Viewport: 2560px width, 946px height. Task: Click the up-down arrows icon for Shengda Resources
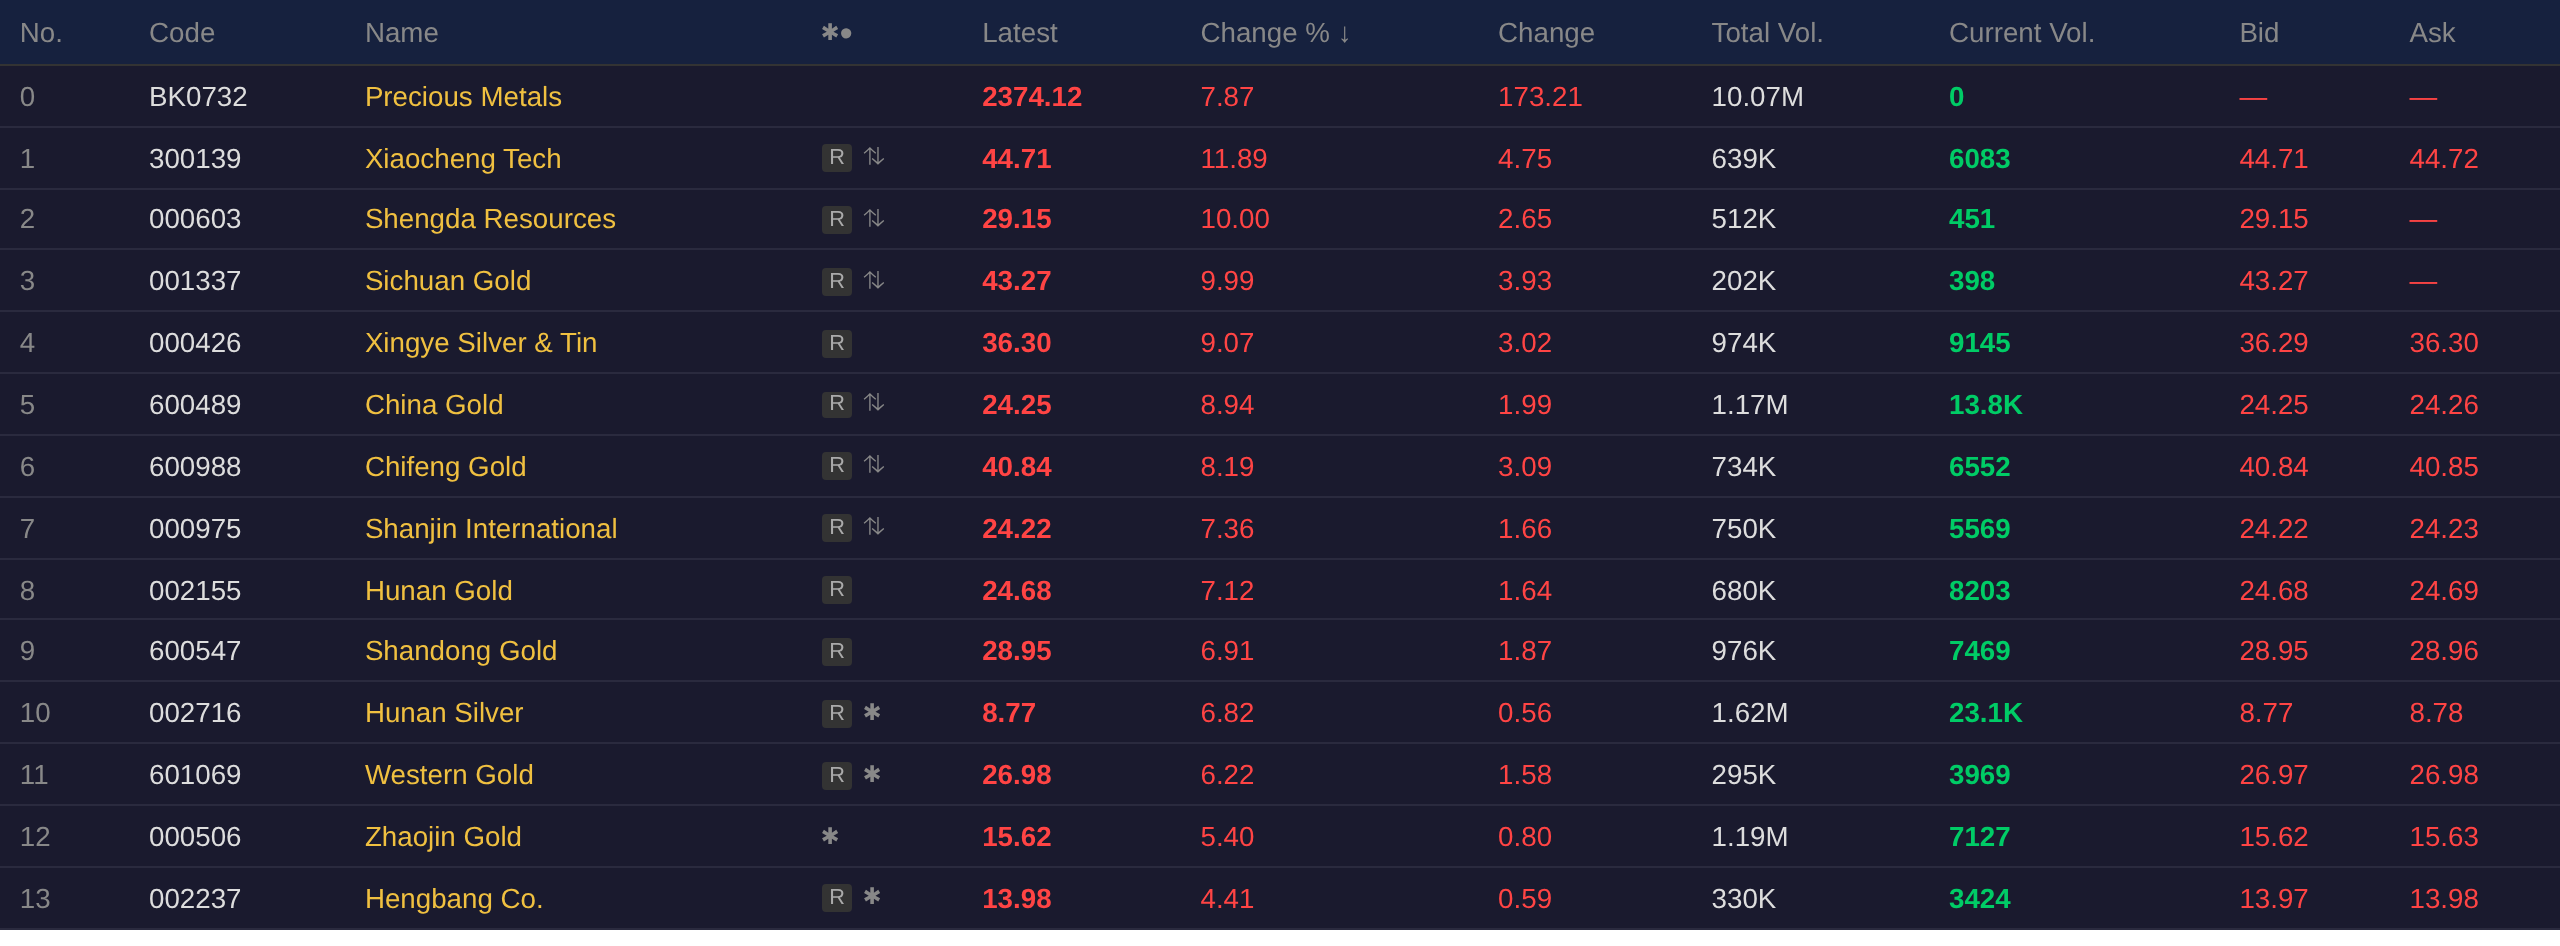tap(874, 218)
